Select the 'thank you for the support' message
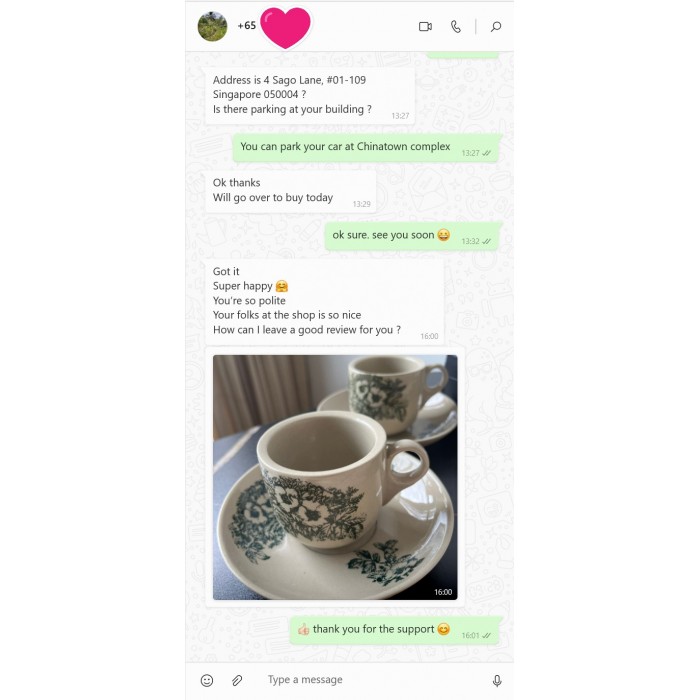Image resolution: width=700 pixels, height=700 pixels. [396, 630]
